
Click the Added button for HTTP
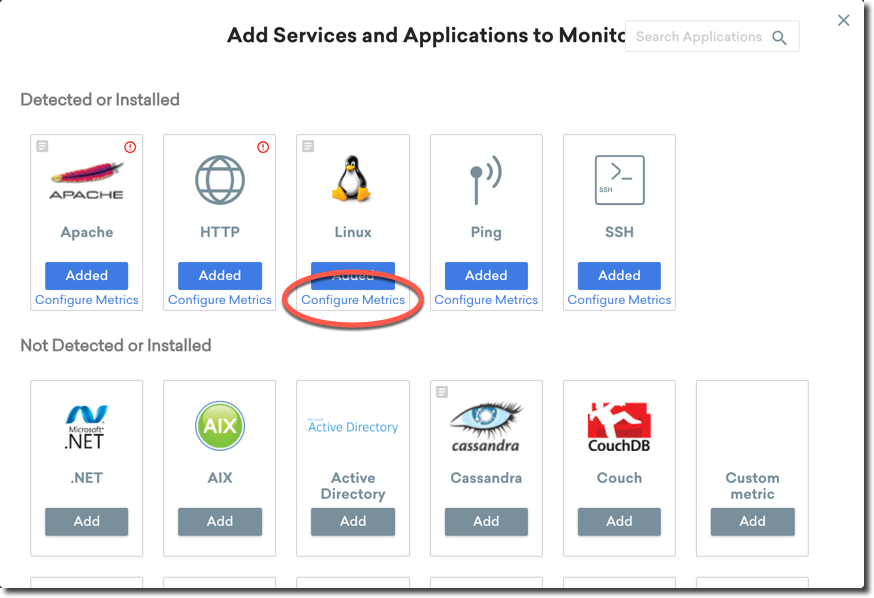click(220, 275)
